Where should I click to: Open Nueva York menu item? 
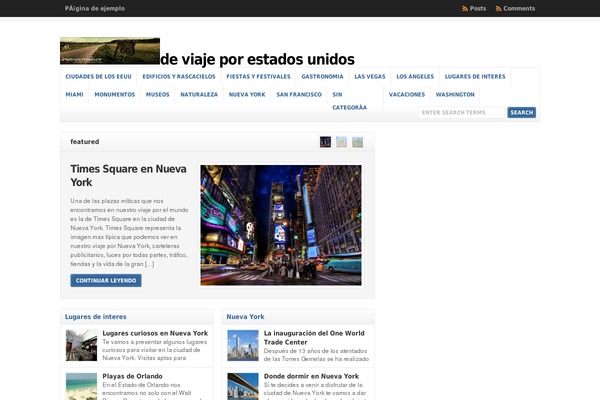click(x=247, y=95)
